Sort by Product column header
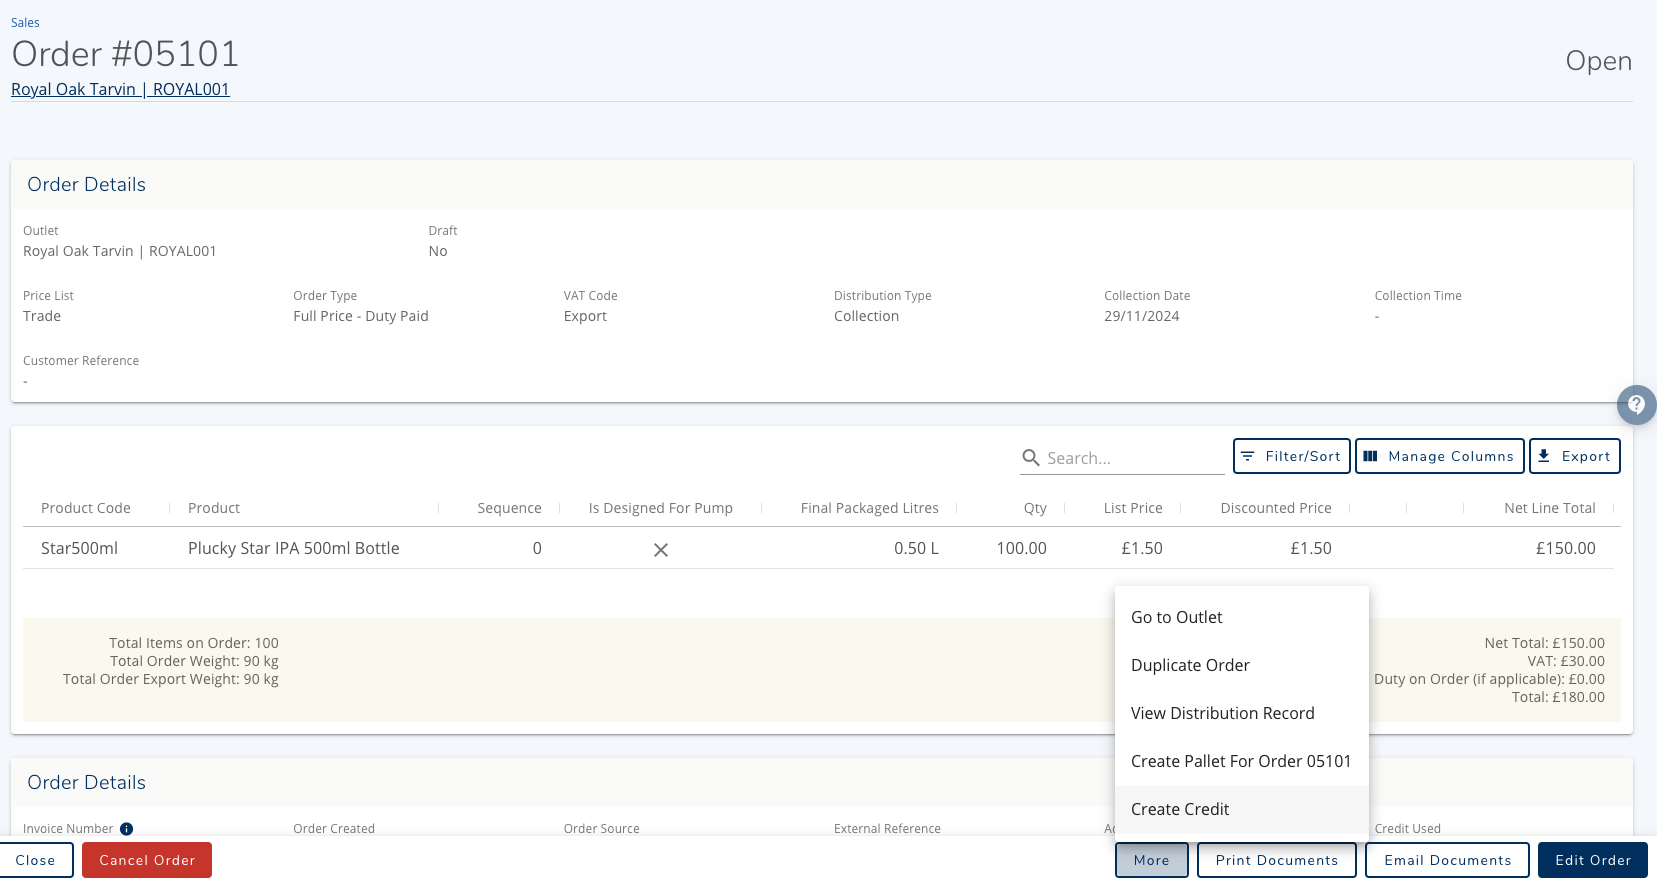1657x884 pixels. [x=214, y=508]
